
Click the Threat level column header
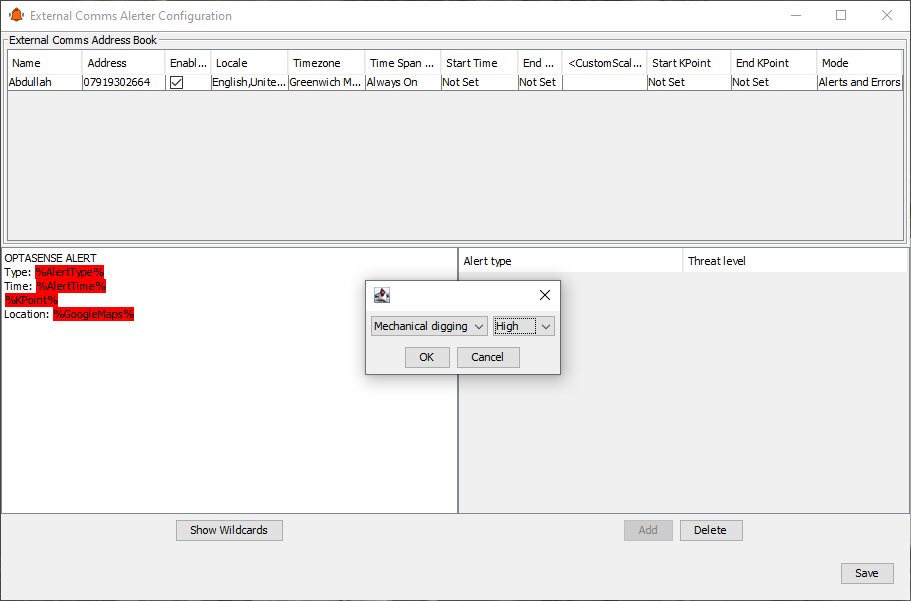tap(794, 261)
